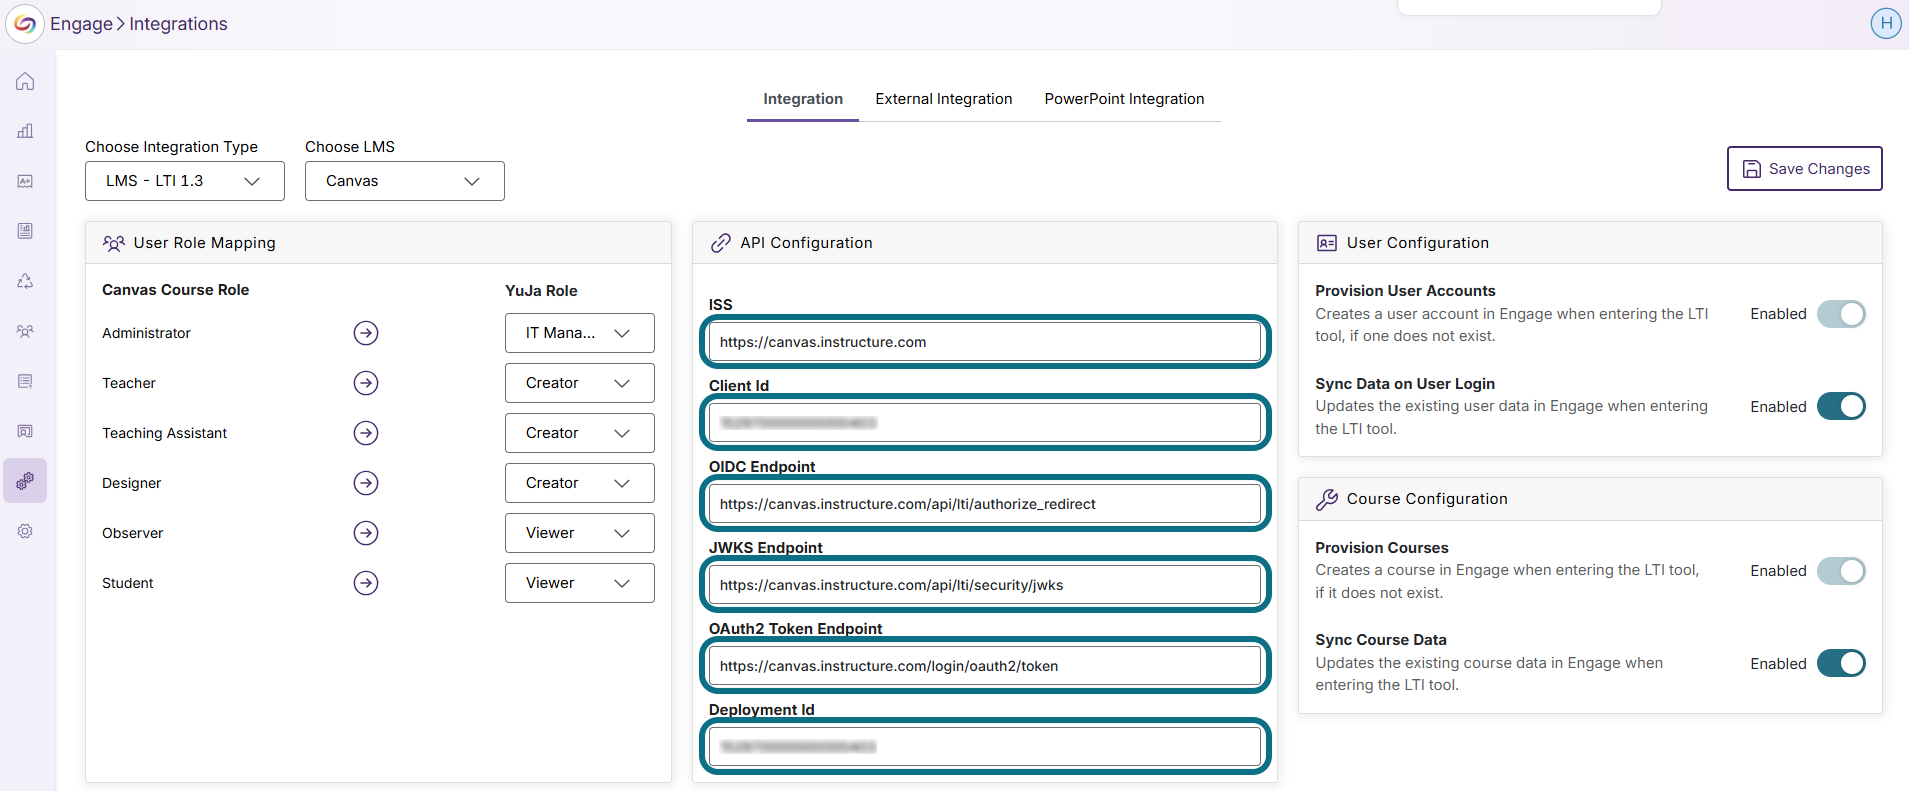Open the users group sidebar icon

pyautogui.click(x=25, y=331)
